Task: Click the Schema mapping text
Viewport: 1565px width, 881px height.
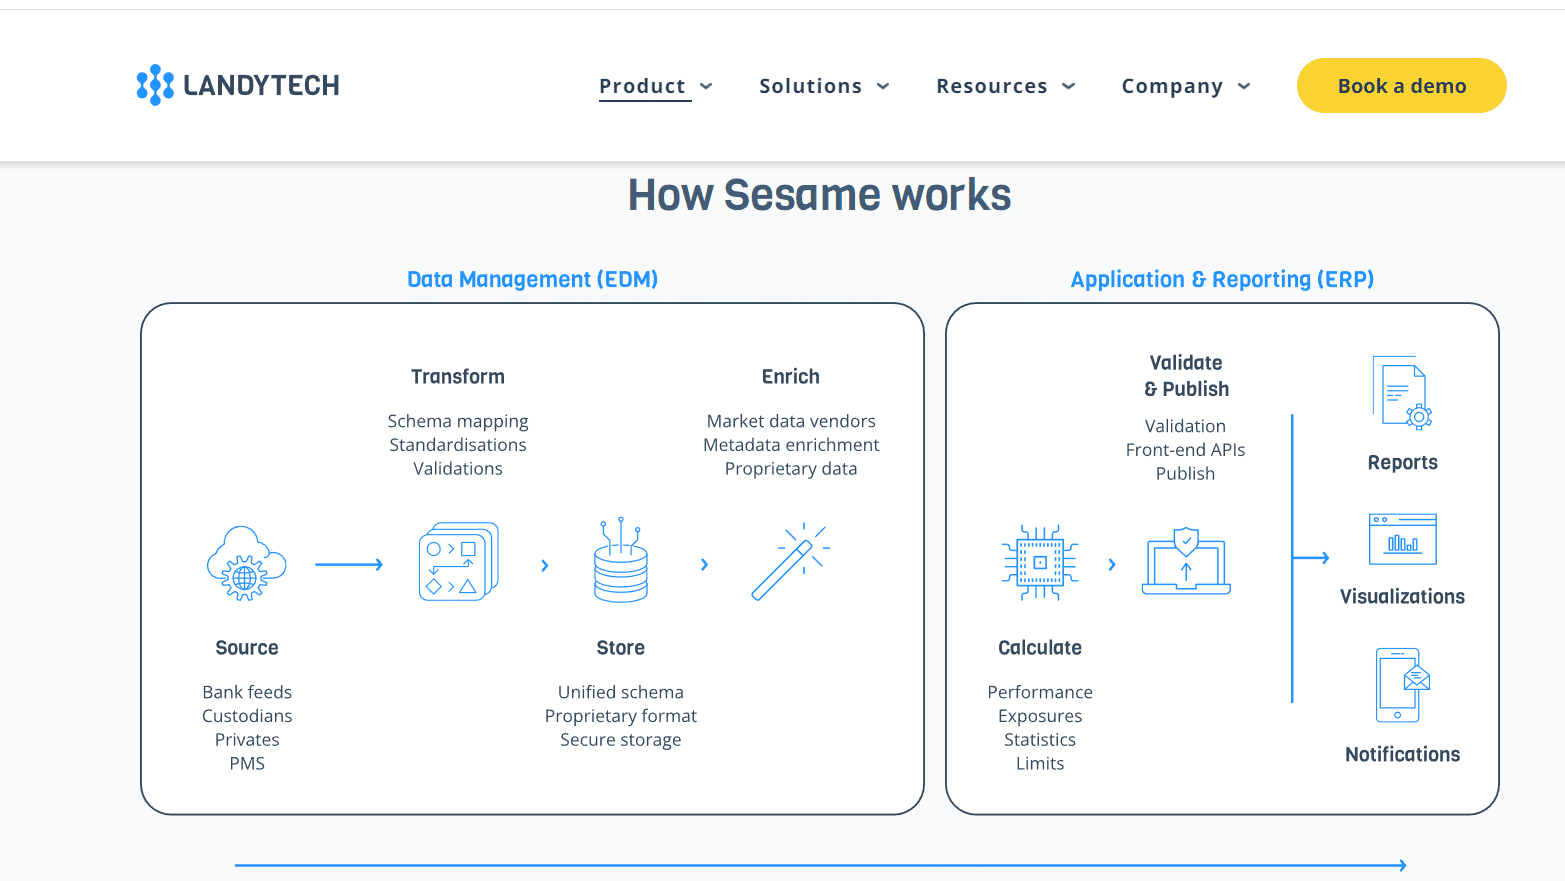Action: pos(458,421)
